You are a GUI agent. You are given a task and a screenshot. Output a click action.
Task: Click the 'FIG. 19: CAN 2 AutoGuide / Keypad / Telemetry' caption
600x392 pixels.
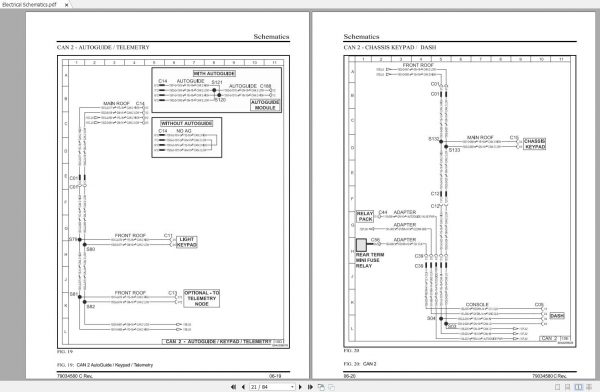(x=105, y=365)
